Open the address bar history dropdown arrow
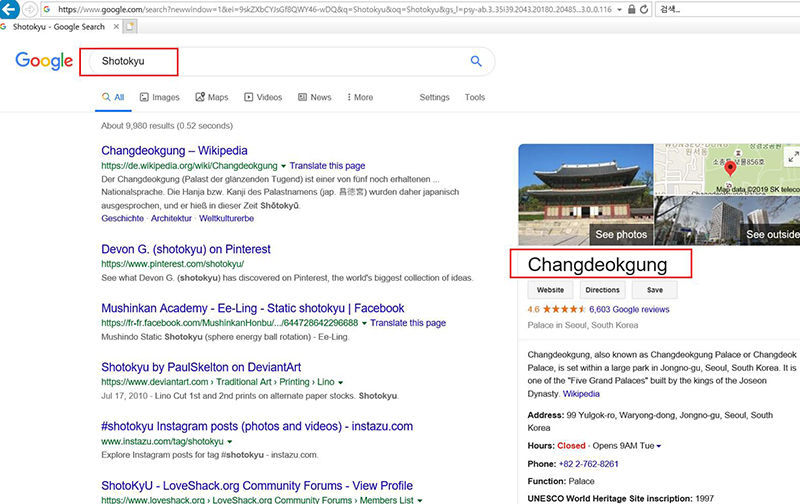 tap(619, 10)
